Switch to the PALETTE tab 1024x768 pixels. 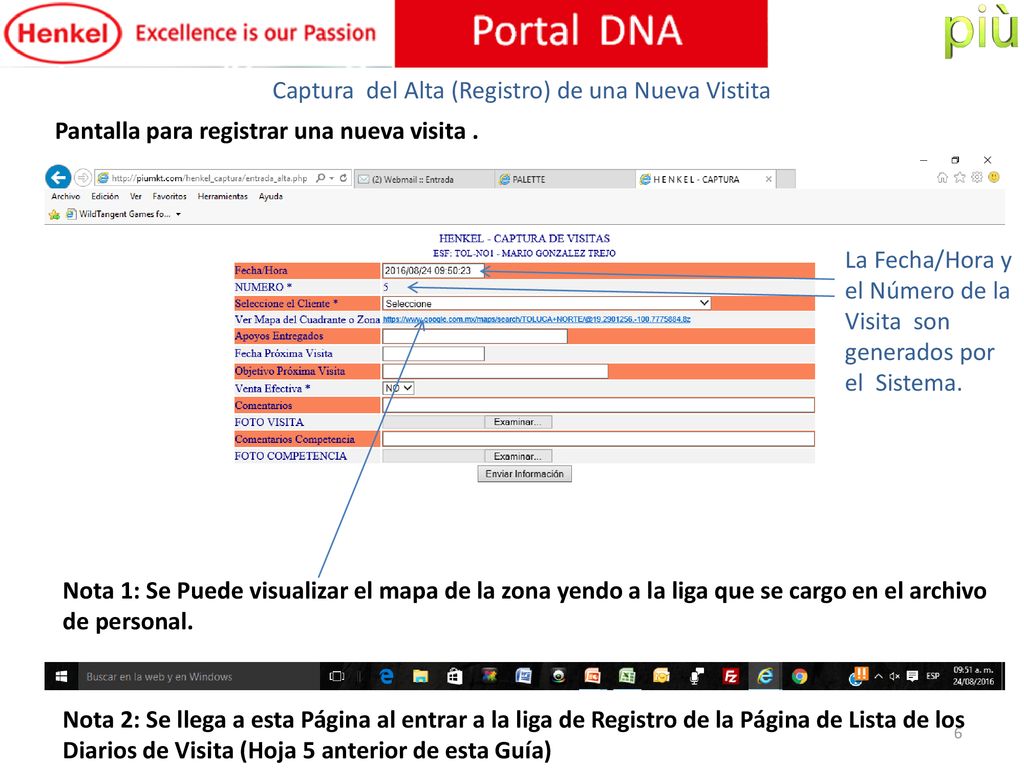566,179
